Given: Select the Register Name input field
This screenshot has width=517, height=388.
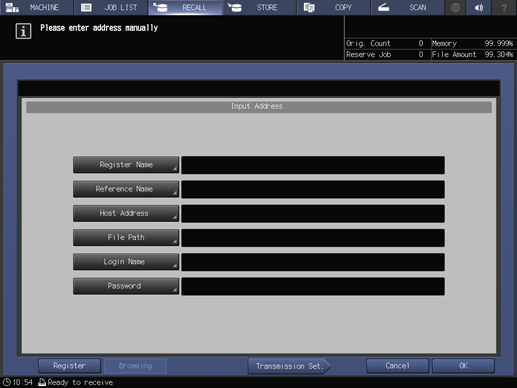Looking at the screenshot, I should (x=313, y=165).
